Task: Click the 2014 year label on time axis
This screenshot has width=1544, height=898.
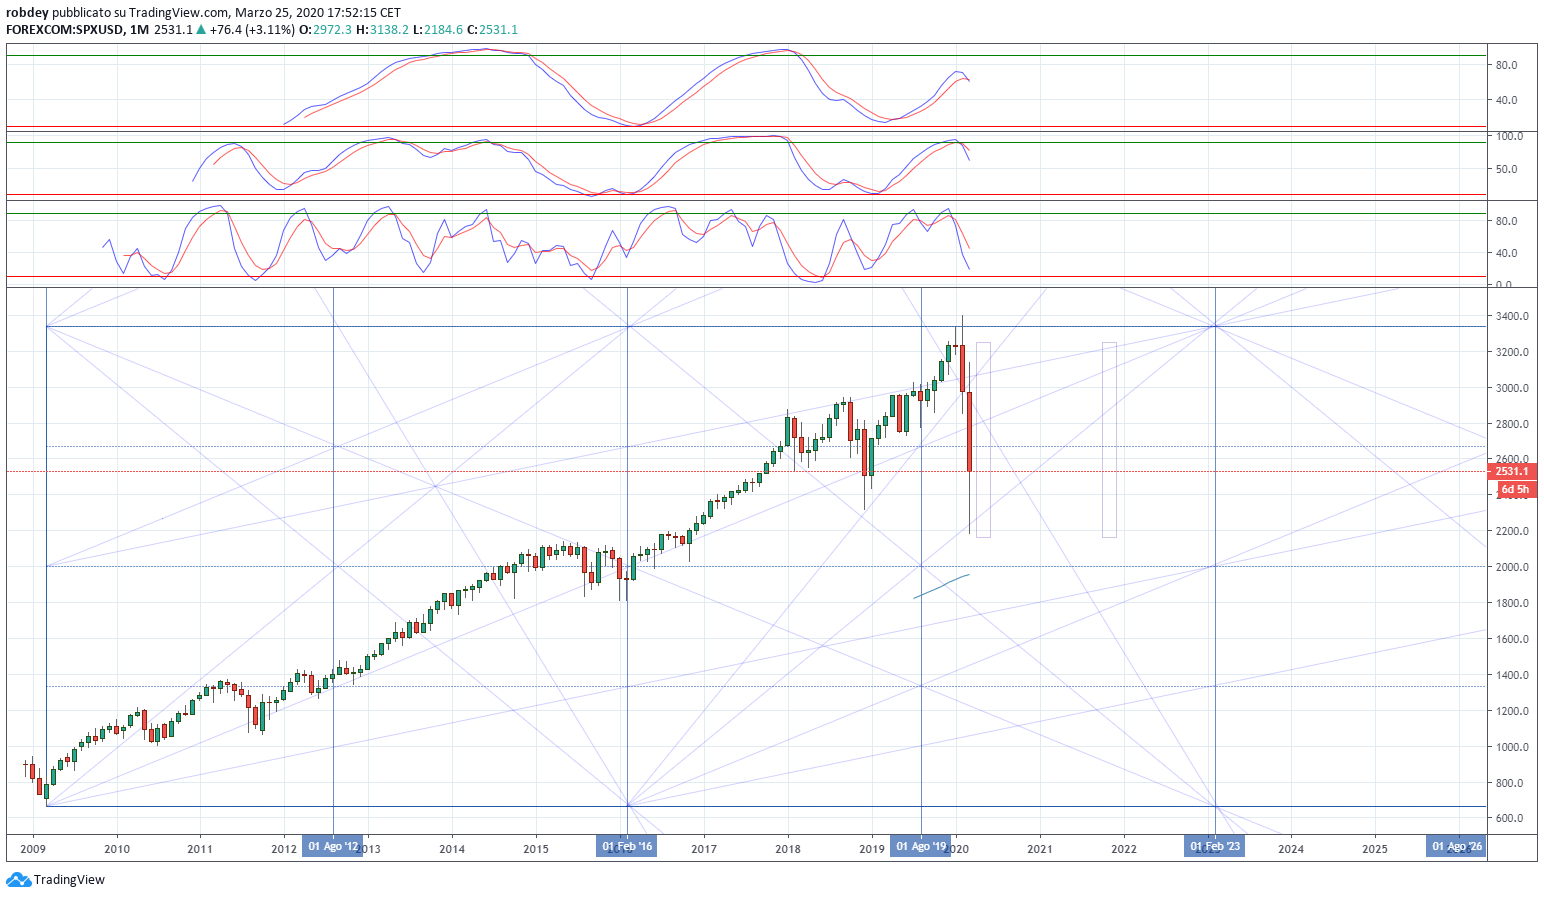Action: [x=452, y=849]
